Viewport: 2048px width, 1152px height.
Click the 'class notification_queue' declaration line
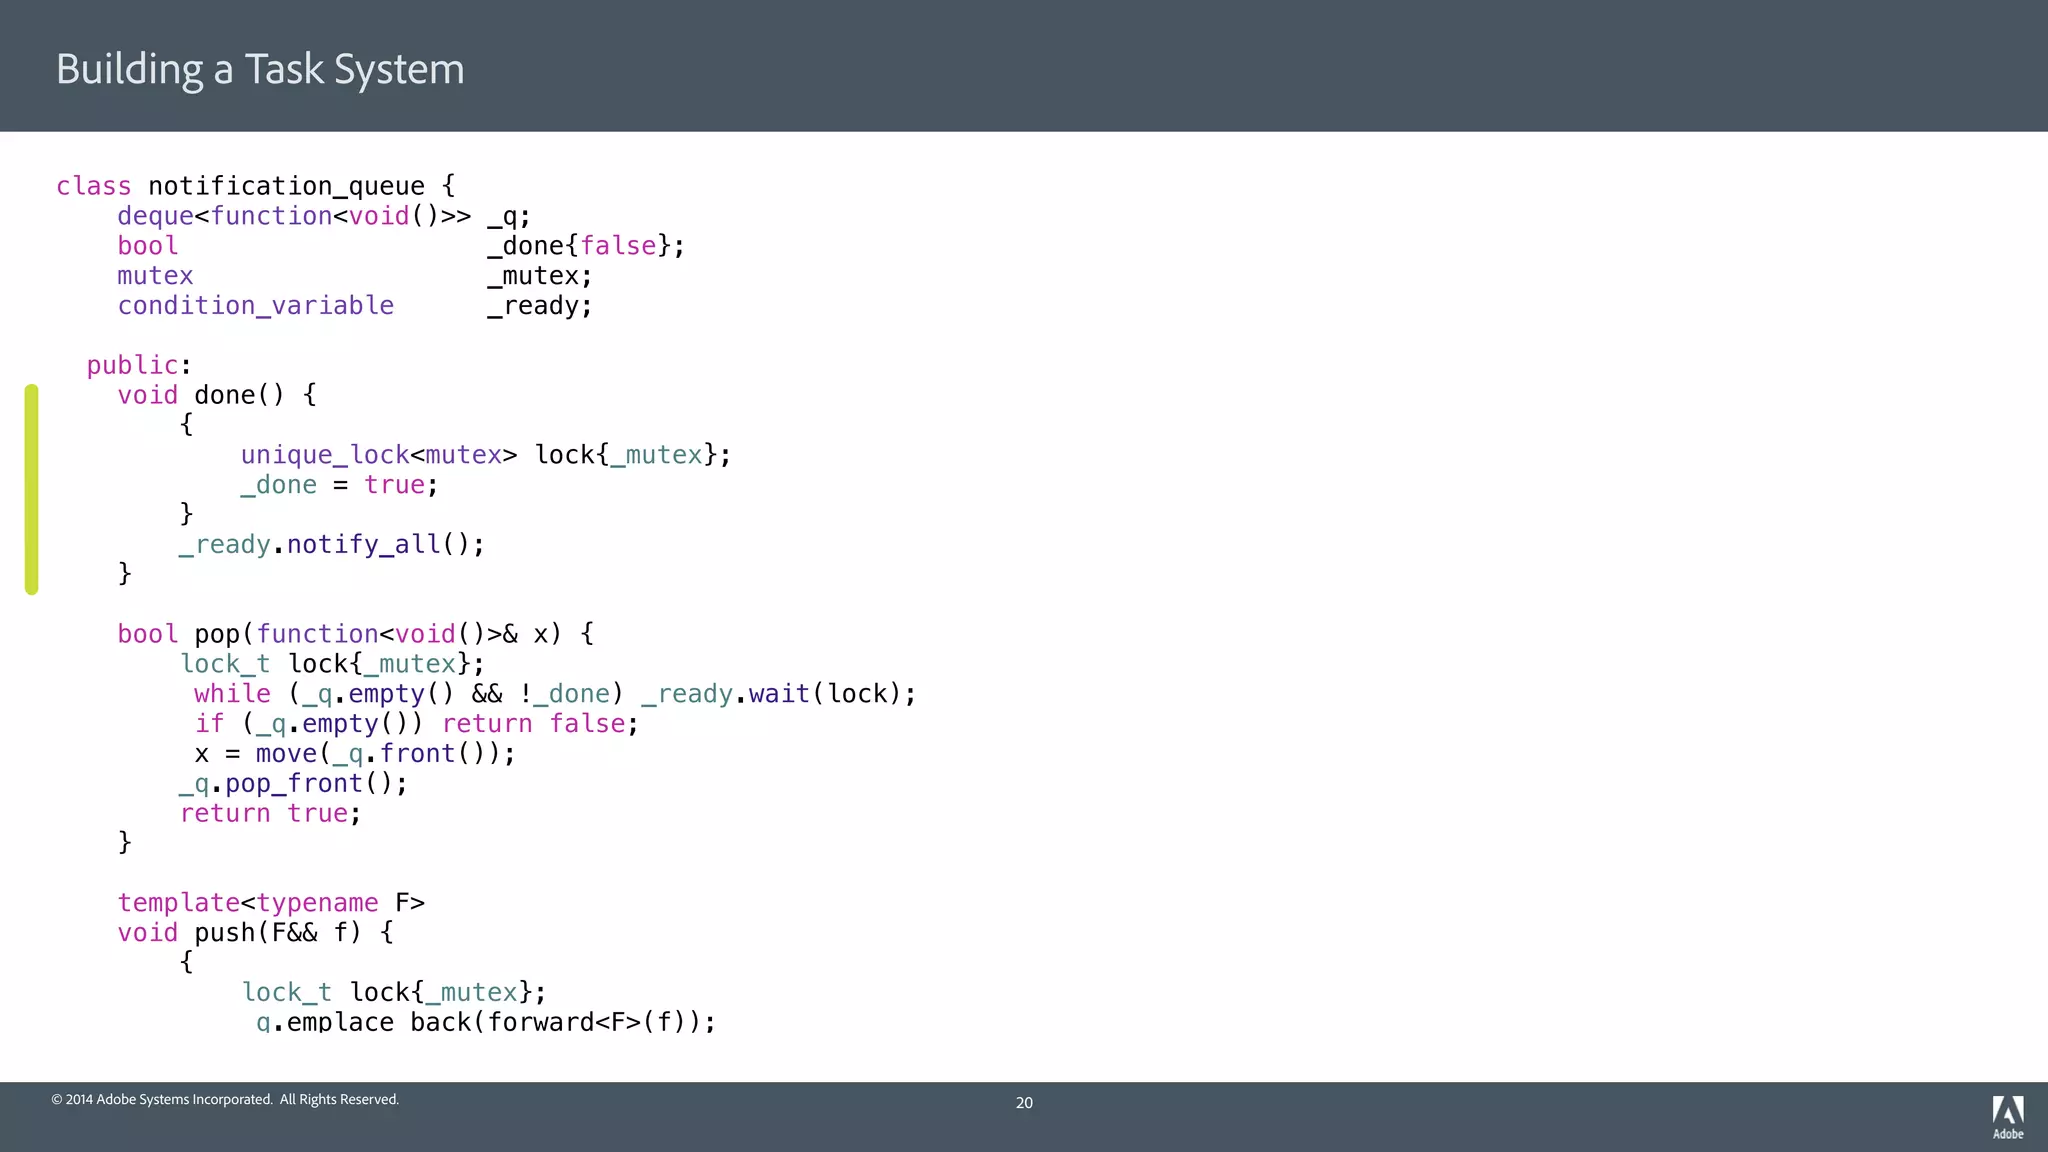[x=256, y=186]
